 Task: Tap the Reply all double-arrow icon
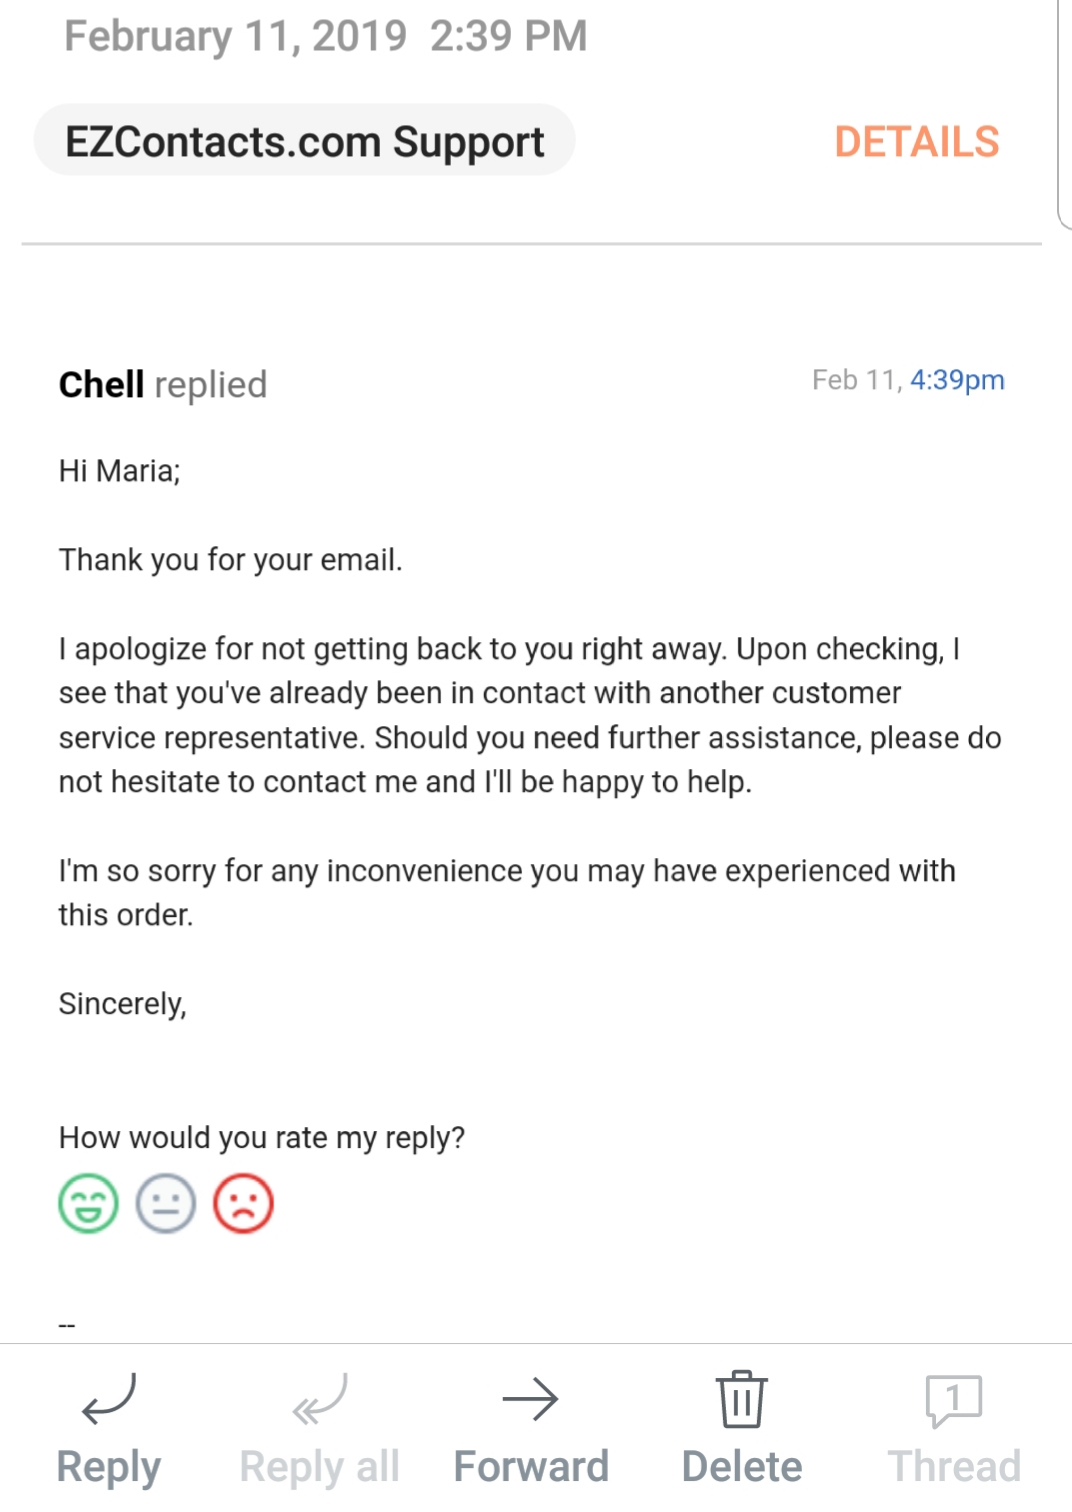(x=318, y=1402)
